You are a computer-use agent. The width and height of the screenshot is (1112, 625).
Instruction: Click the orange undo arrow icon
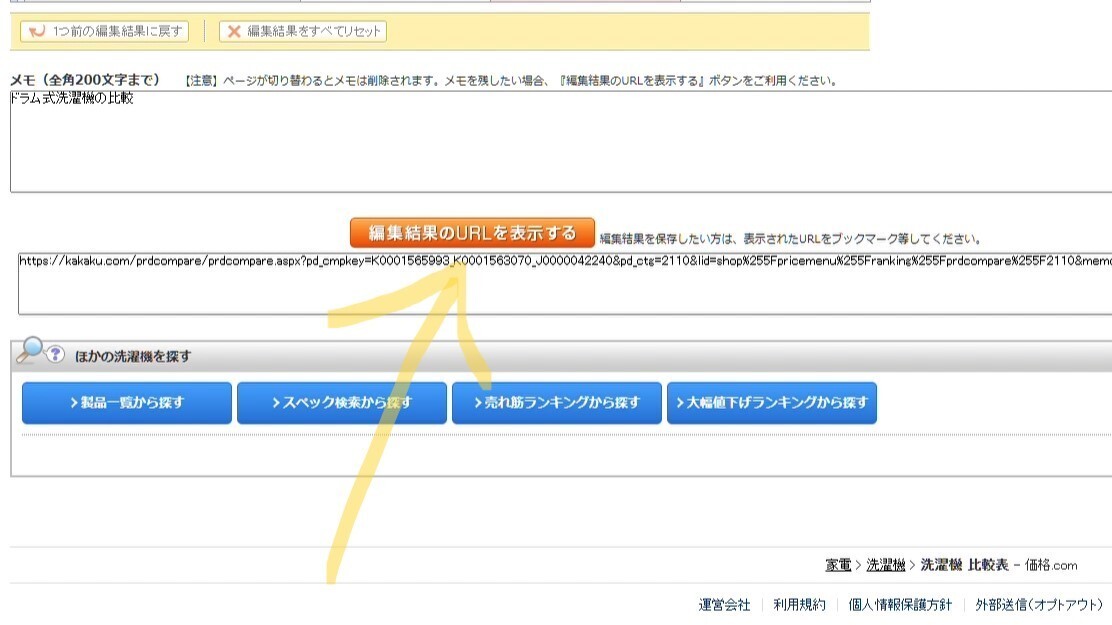click(x=36, y=31)
